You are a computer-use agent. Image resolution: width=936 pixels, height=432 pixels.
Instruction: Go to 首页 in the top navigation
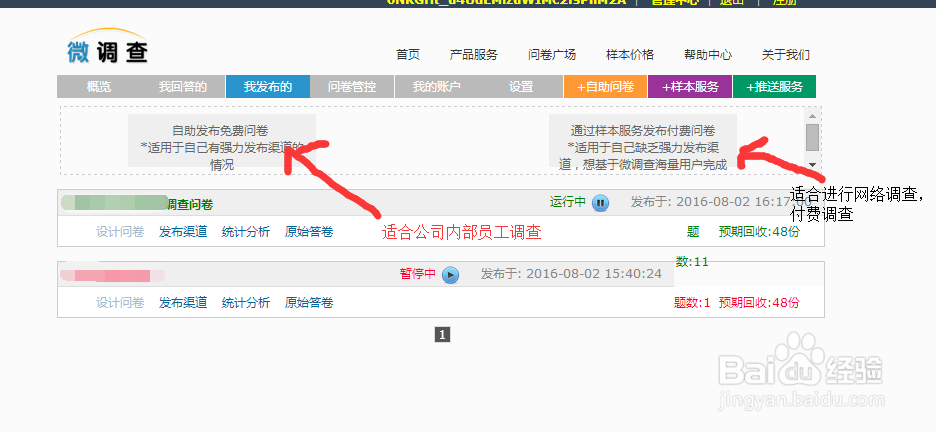(x=408, y=55)
